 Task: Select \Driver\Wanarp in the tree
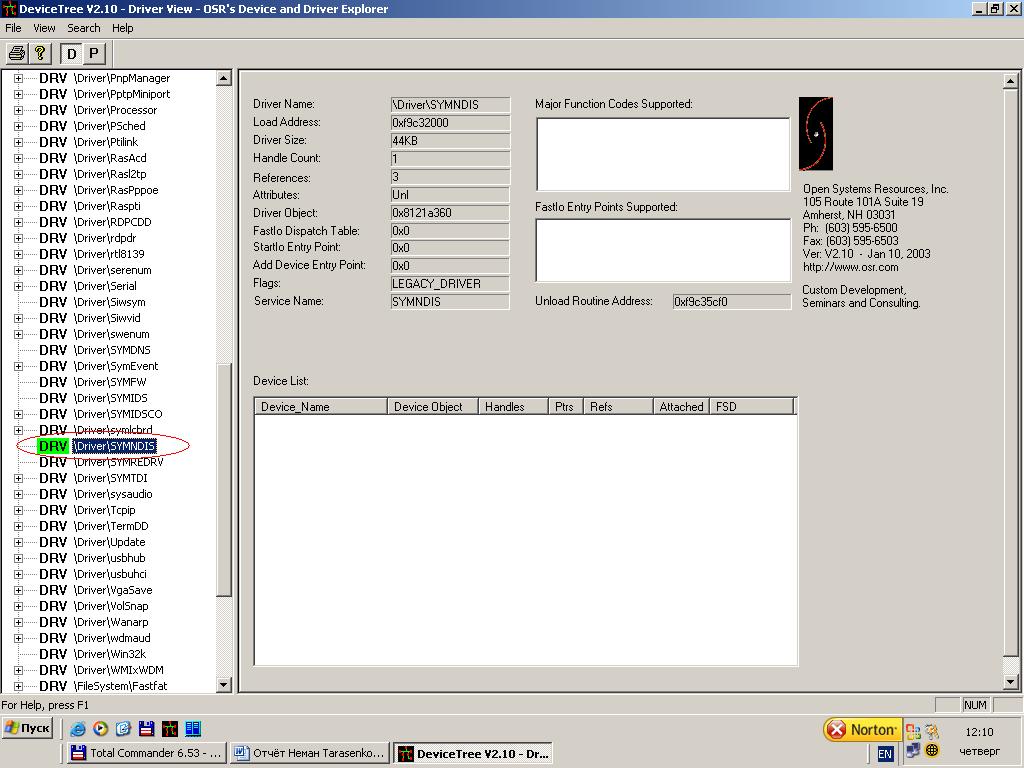[x=111, y=622]
